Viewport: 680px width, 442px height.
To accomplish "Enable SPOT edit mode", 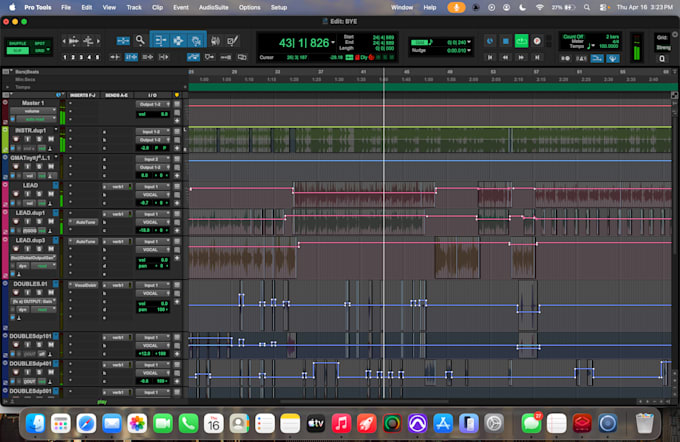I will coord(39,43).
